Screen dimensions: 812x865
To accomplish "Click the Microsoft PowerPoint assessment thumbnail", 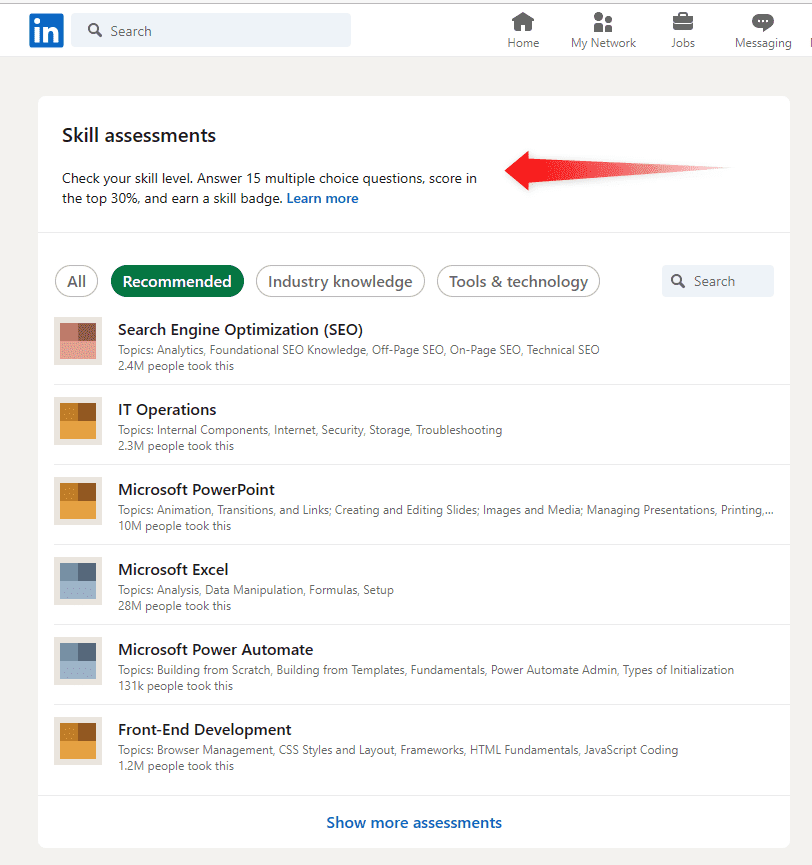I will (78, 501).
